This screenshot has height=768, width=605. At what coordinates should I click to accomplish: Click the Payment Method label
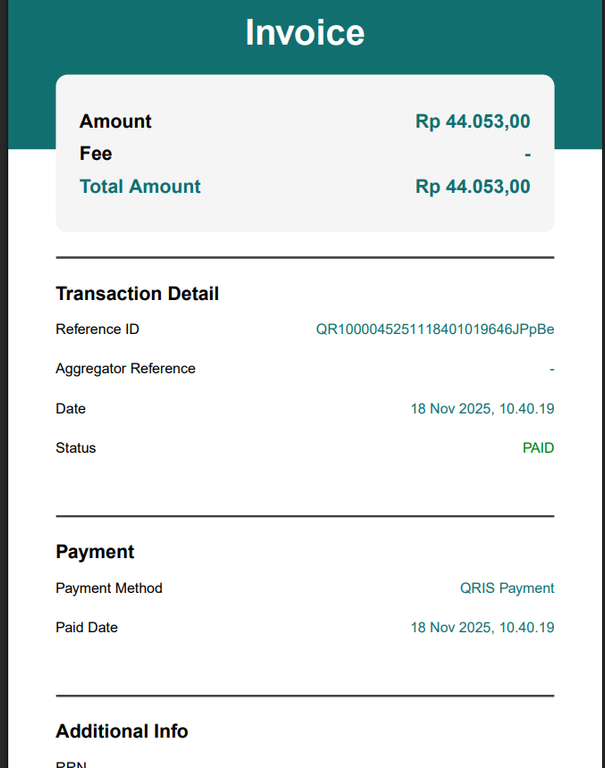[x=109, y=588]
